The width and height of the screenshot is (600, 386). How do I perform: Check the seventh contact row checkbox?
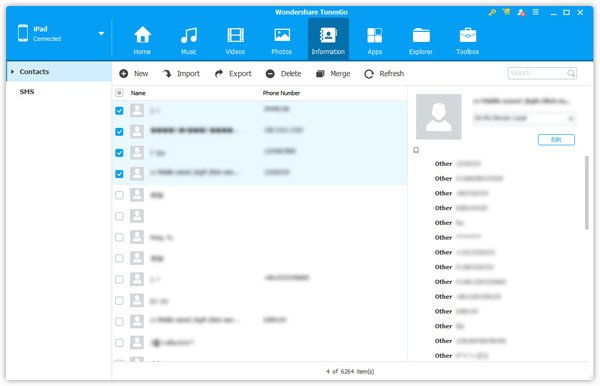pos(119,237)
